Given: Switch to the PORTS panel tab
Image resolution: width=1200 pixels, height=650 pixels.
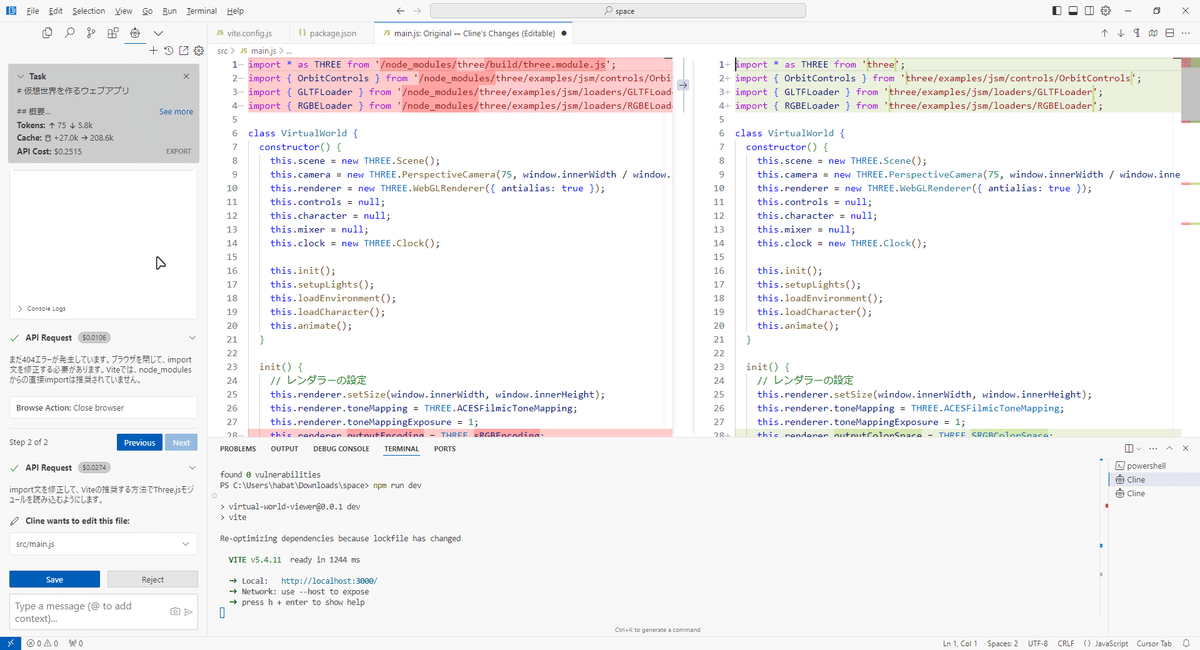Looking at the screenshot, I should [x=445, y=449].
